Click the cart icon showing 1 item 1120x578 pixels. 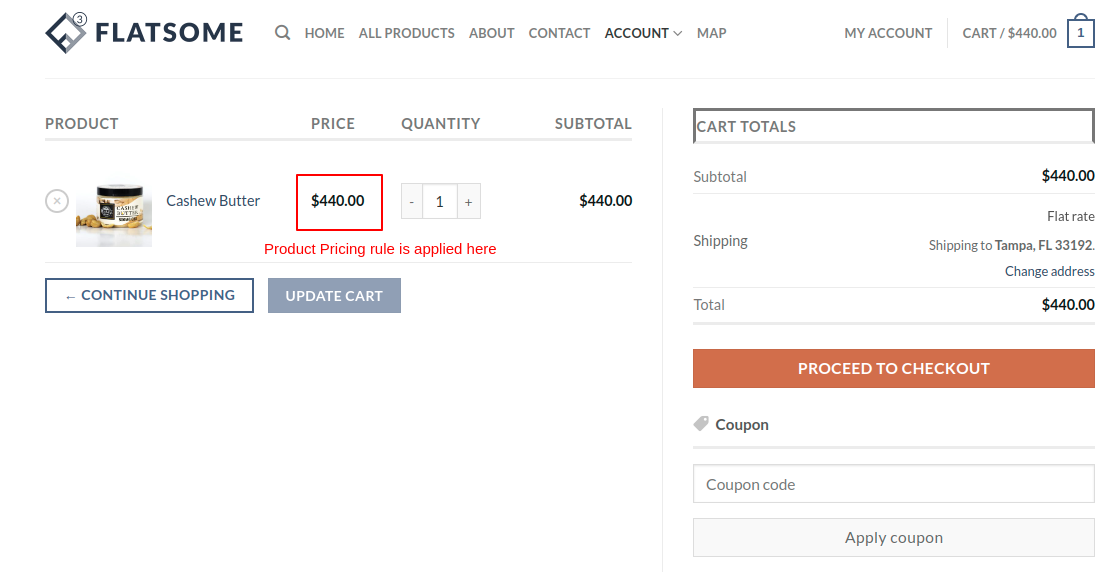(x=1079, y=31)
